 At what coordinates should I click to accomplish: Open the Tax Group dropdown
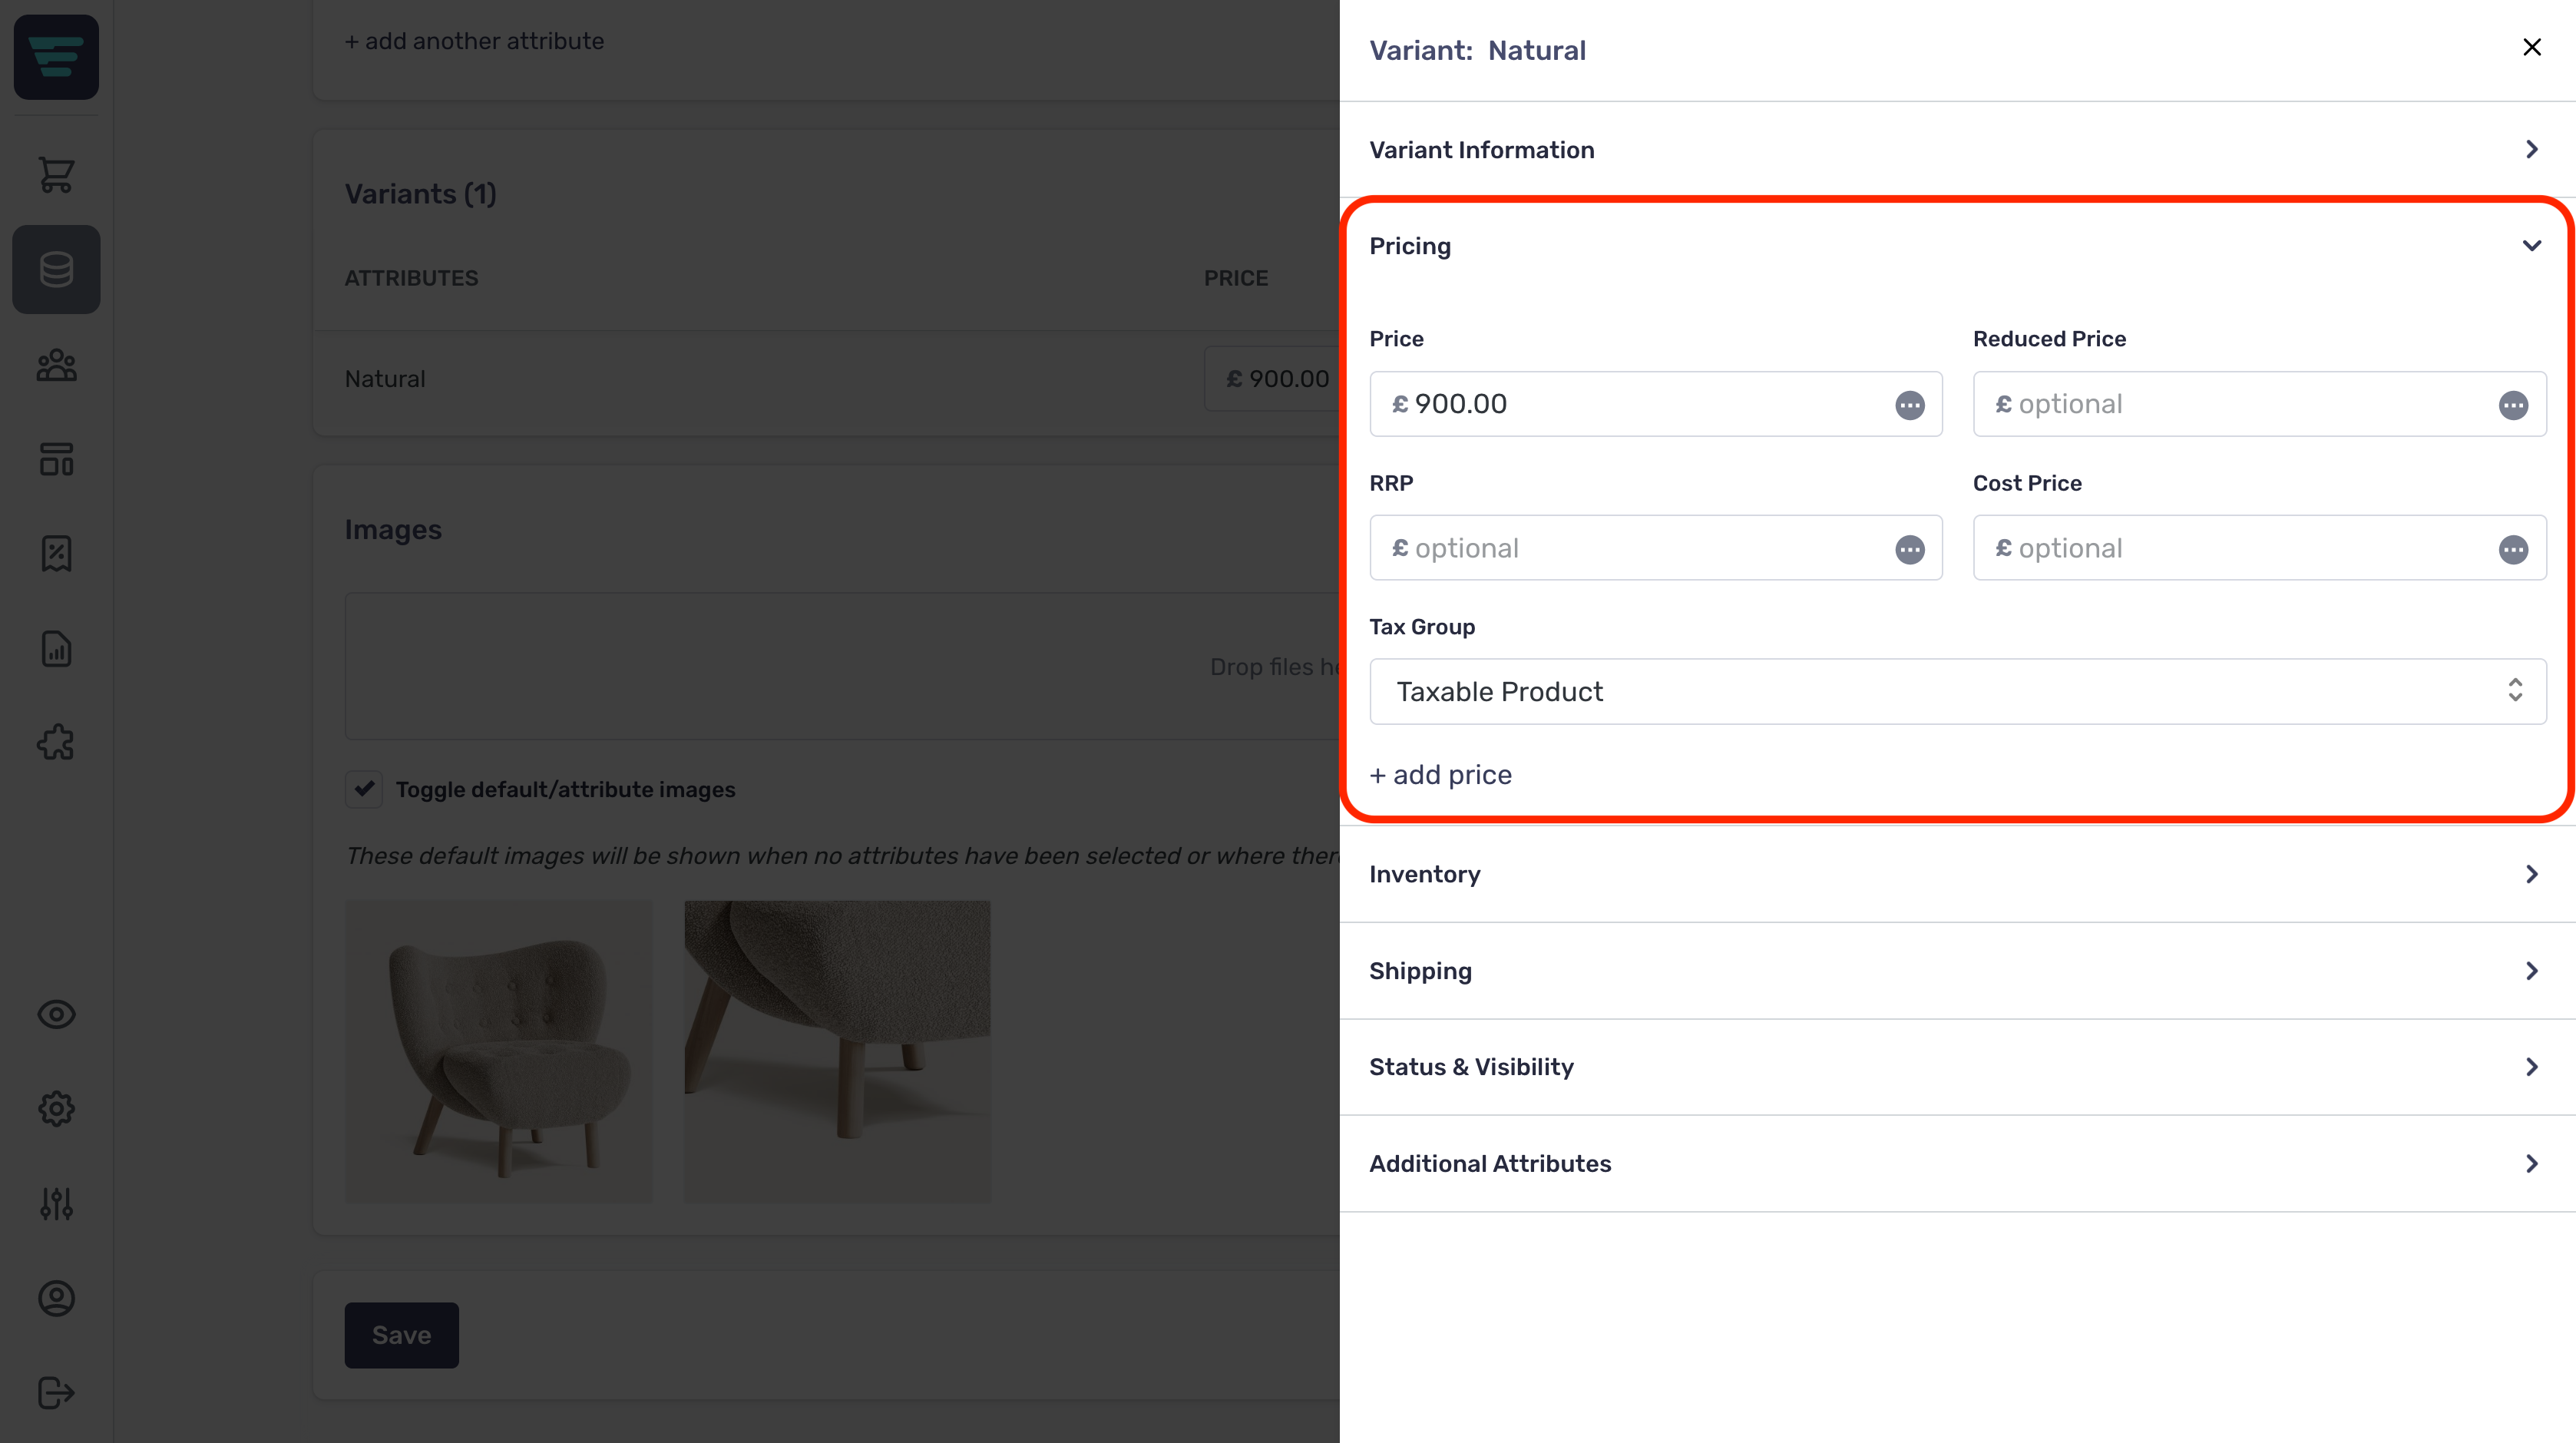click(1957, 691)
